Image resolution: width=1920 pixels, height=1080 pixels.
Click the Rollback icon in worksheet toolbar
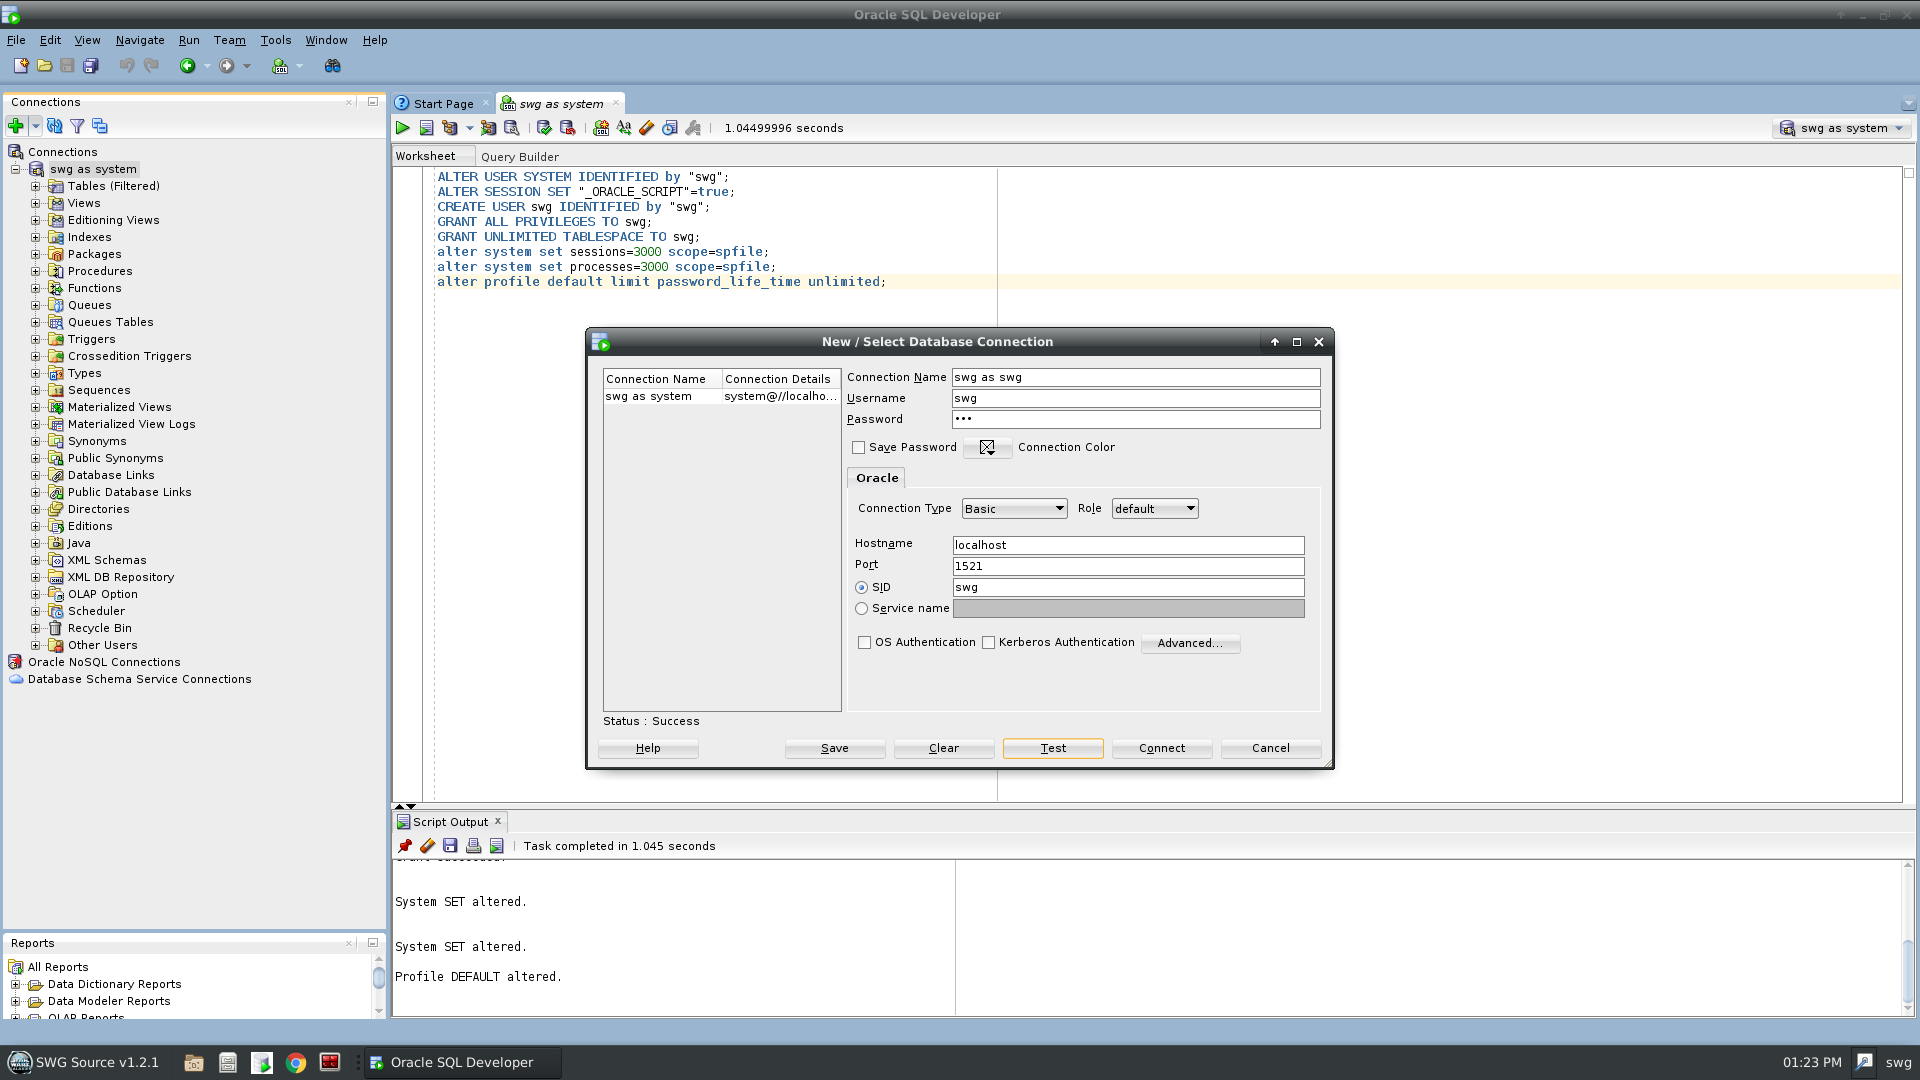point(567,128)
